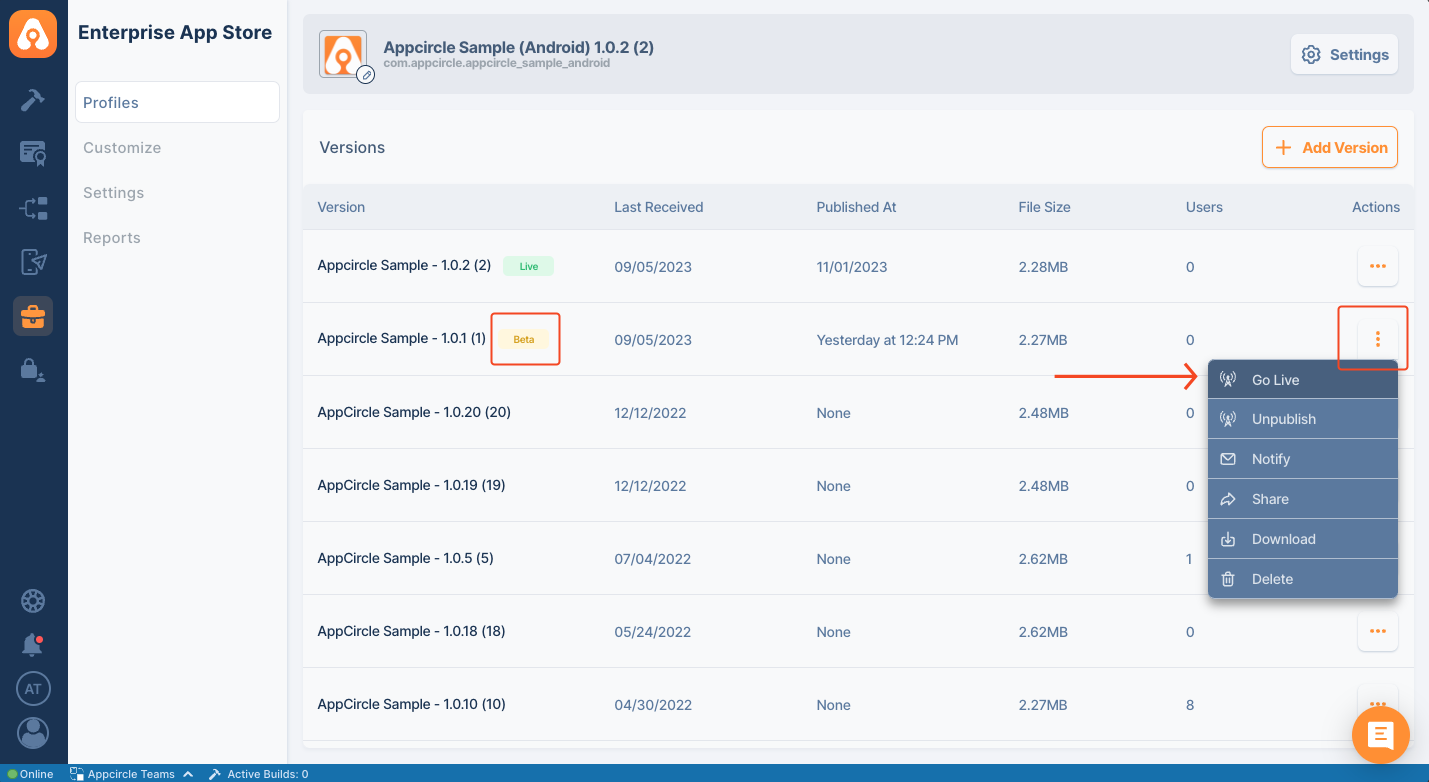
Task: Click the Share arrow icon
Action: 1228,499
